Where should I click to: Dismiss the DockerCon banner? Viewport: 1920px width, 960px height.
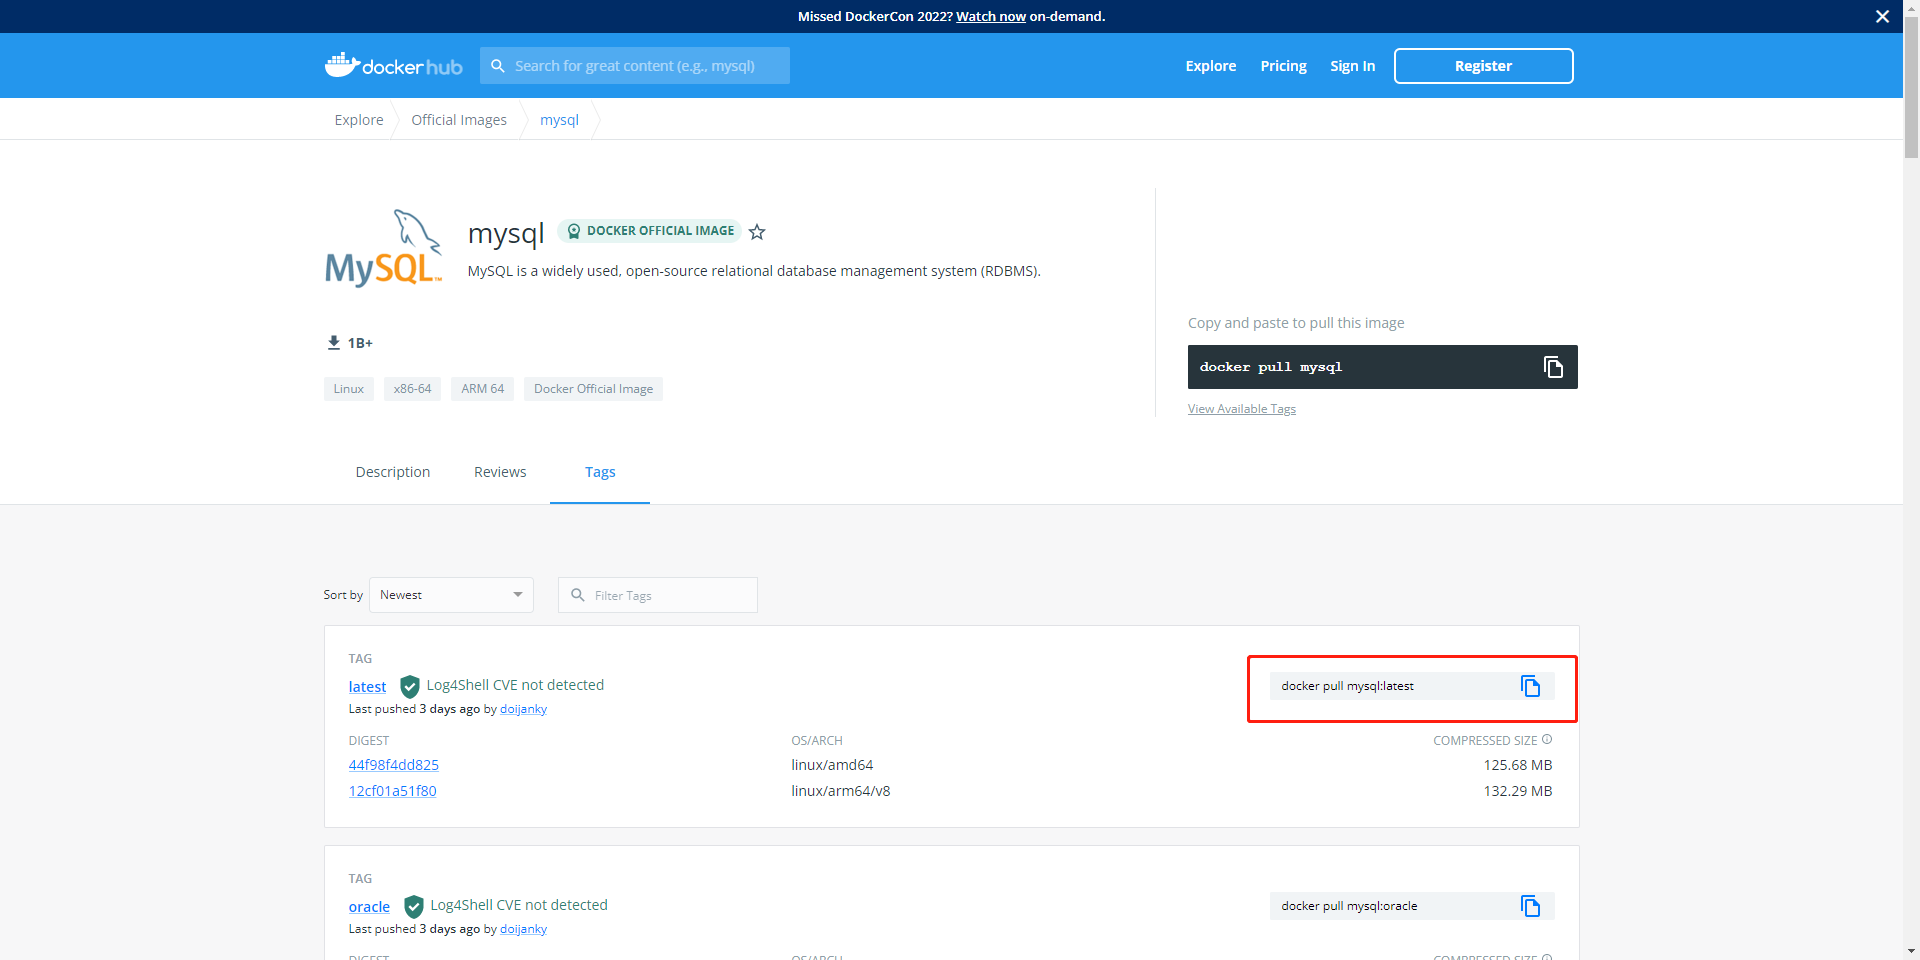pos(1882,16)
